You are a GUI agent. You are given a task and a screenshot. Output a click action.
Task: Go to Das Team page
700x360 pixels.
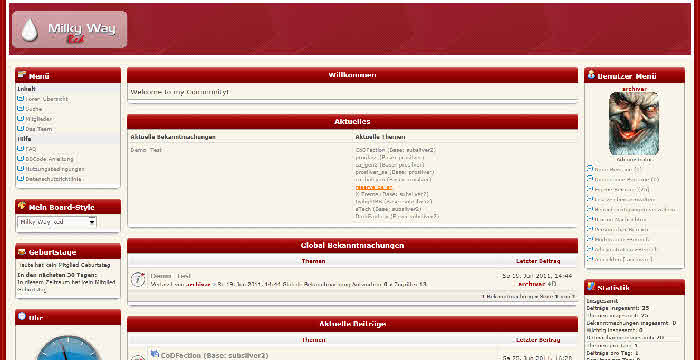pos(38,129)
